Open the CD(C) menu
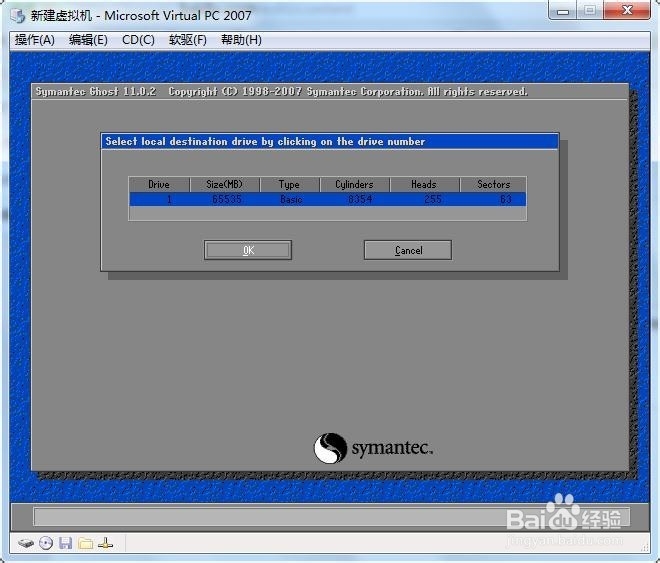This screenshot has height=563, width=660. [x=138, y=40]
